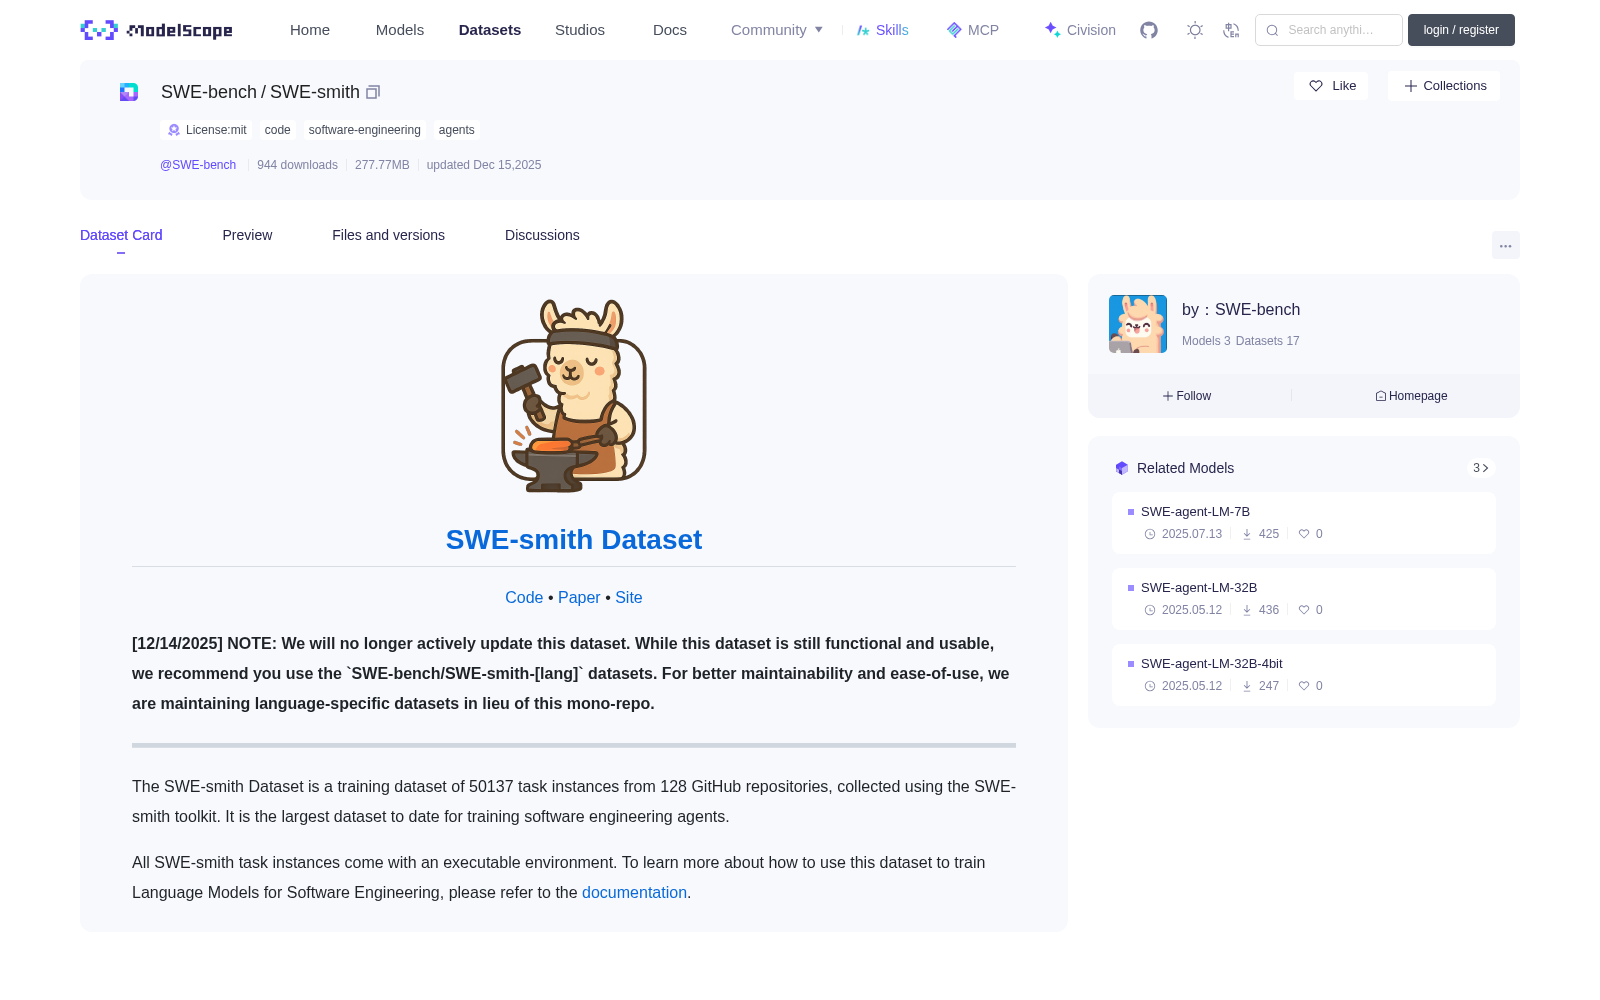
Task: Open the Paper link
Action: (579, 597)
